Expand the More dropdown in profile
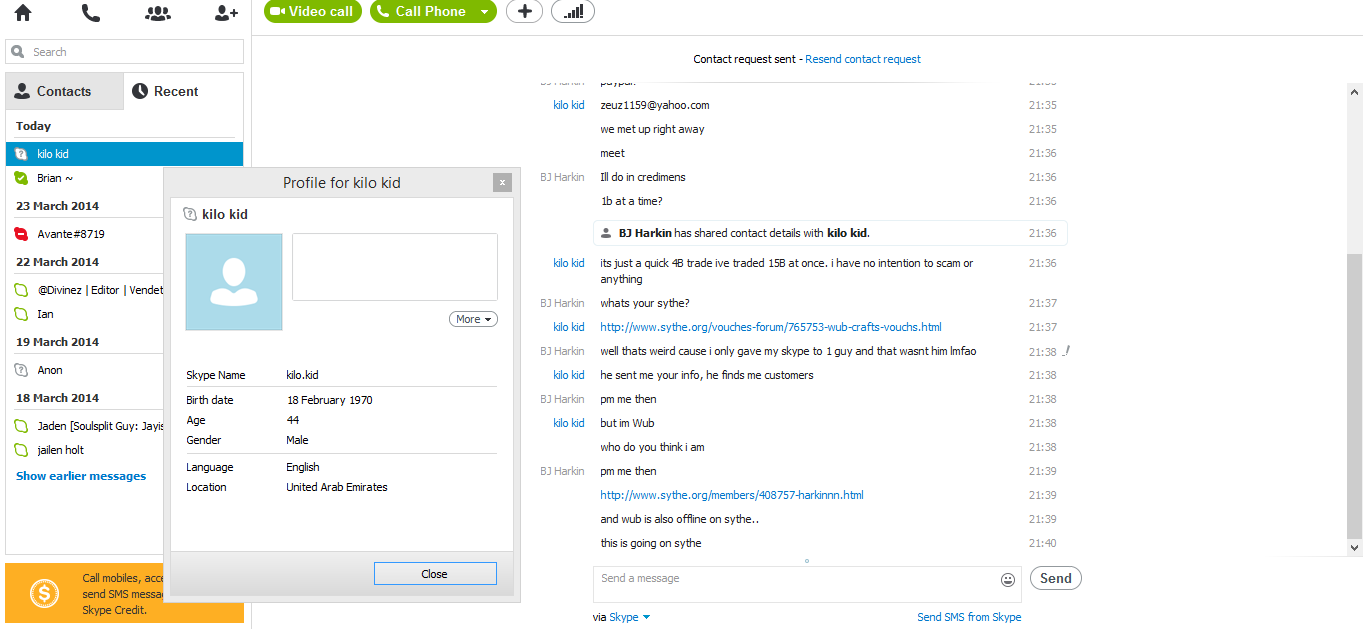 click(473, 319)
